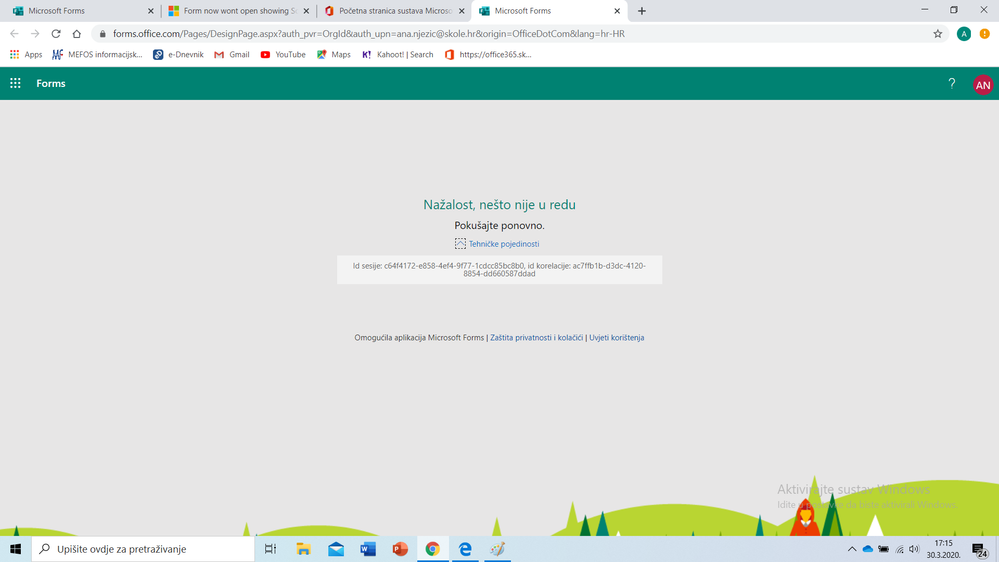The height and width of the screenshot is (562, 999).
Task: Bookmark this page with star
Action: click(938, 34)
